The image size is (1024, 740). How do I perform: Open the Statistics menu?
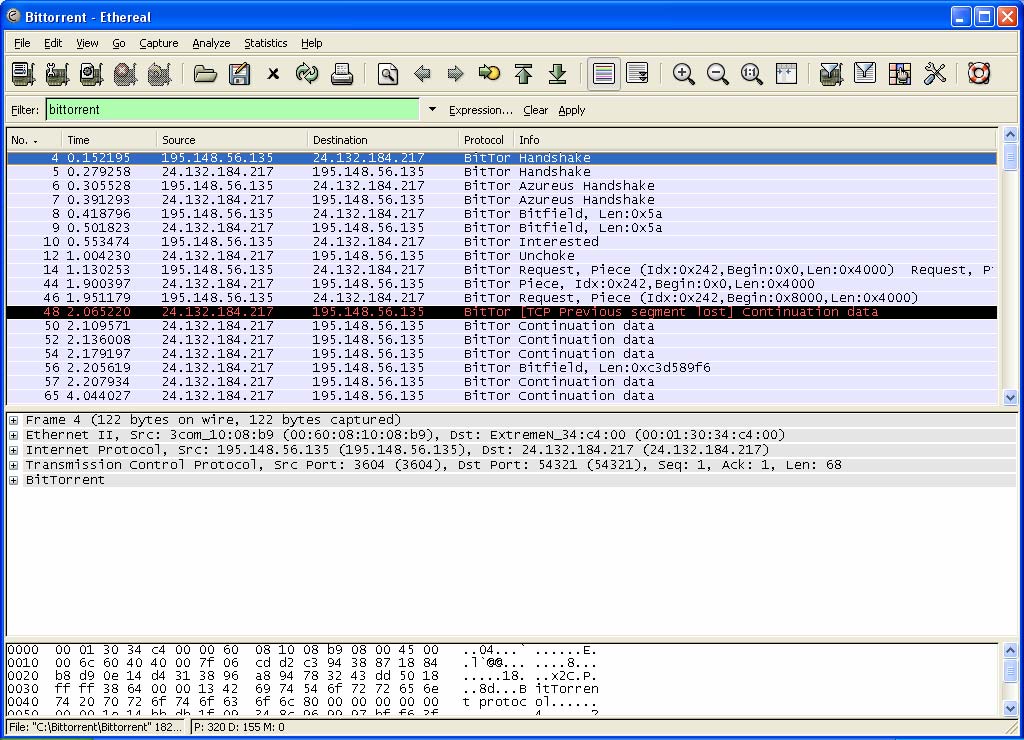(x=265, y=43)
